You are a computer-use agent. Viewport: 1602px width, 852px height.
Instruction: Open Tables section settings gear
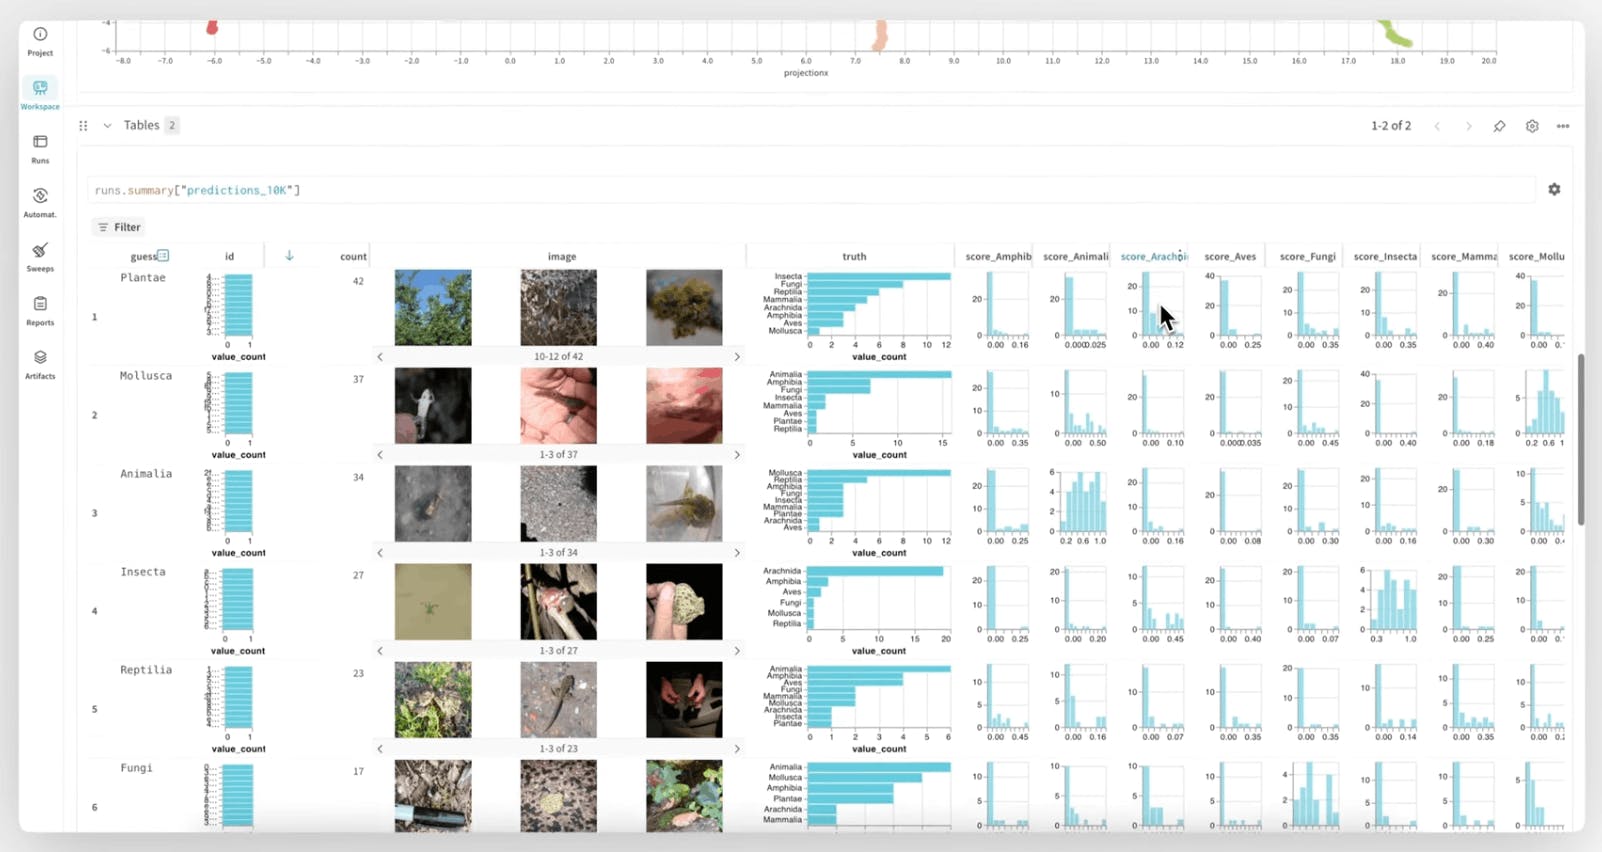point(1532,126)
